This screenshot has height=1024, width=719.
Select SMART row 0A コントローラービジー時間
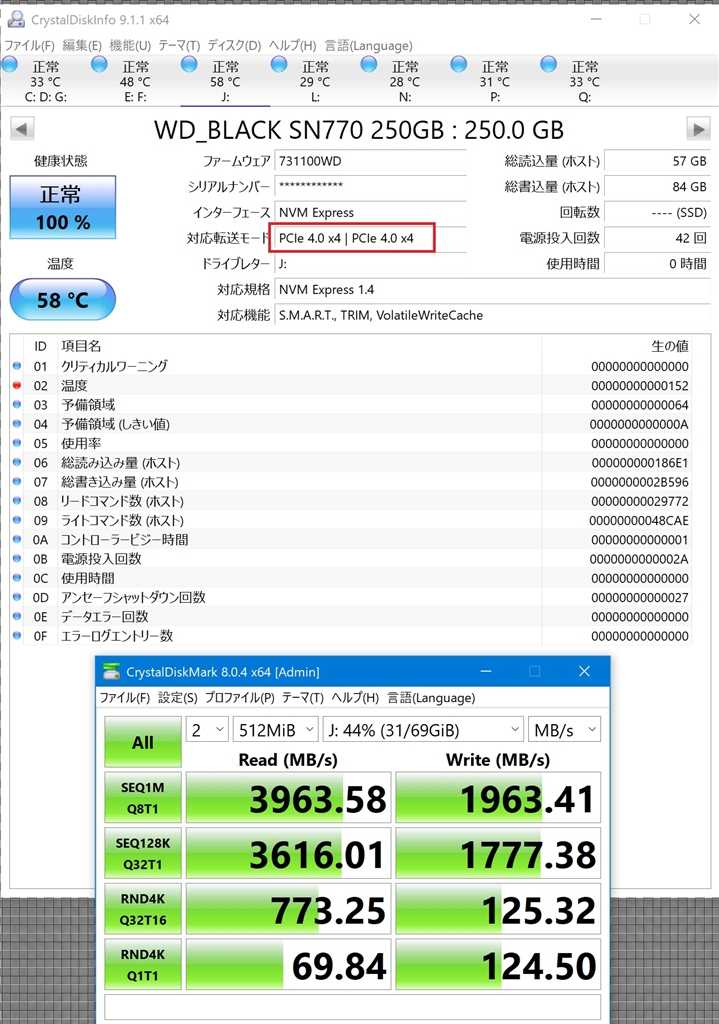point(351,539)
